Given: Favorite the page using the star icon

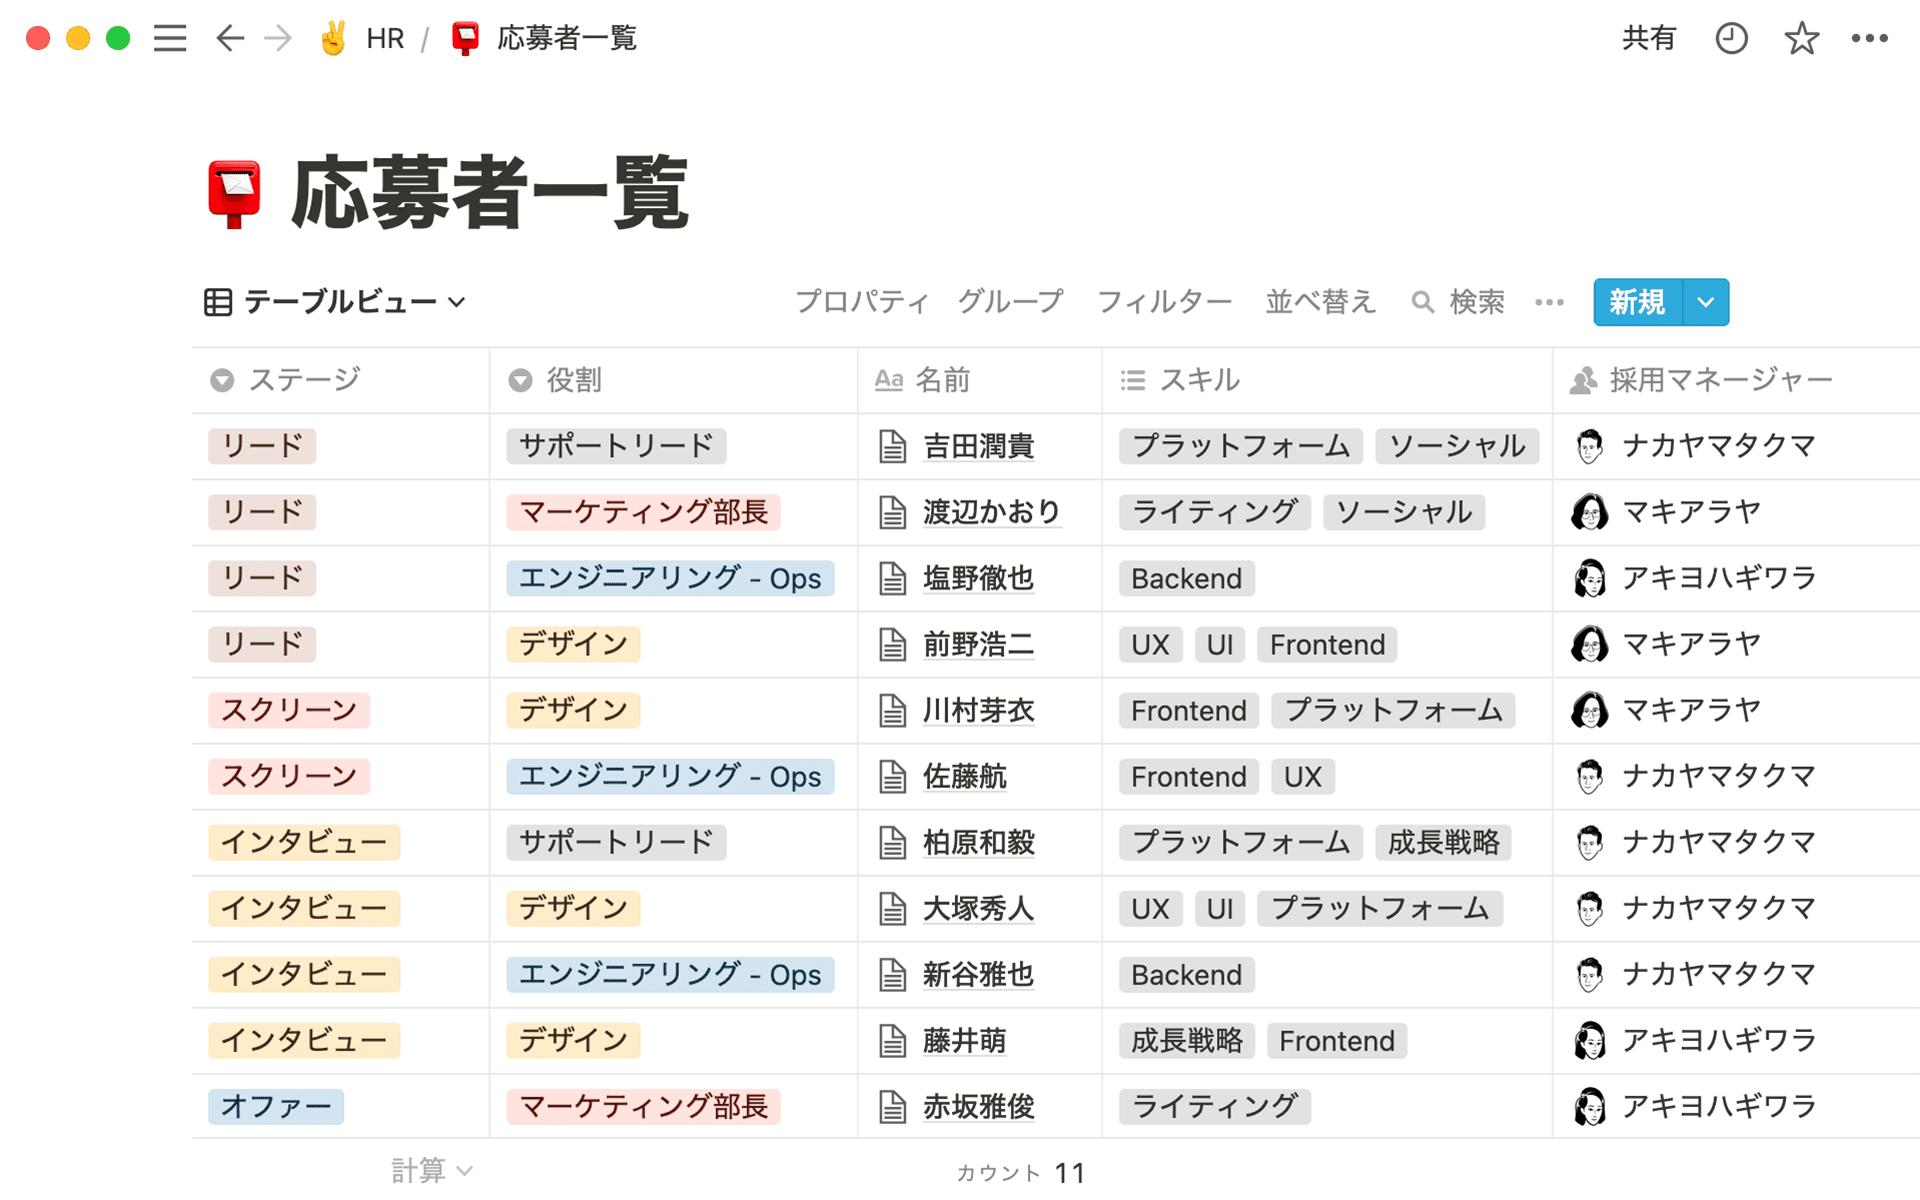Looking at the screenshot, I should [x=1800, y=38].
